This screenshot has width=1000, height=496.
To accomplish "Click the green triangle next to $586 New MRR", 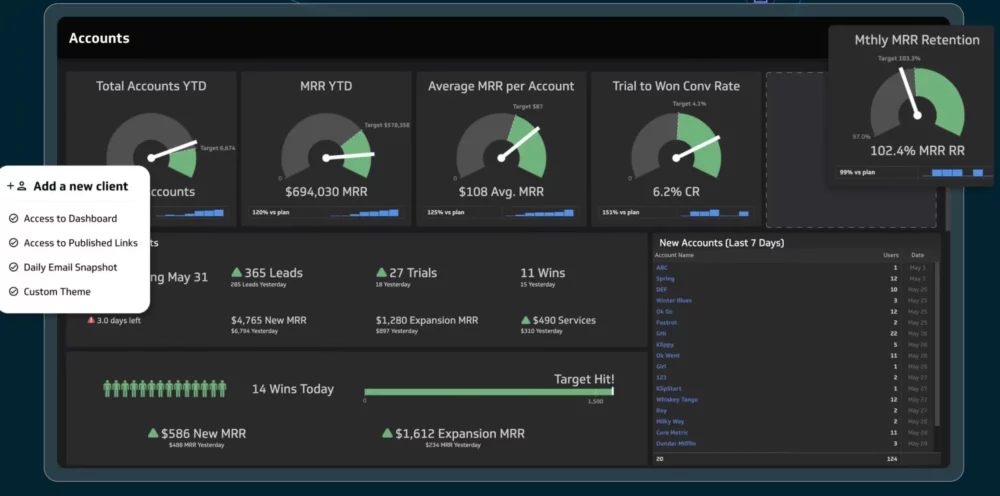I will [153, 433].
